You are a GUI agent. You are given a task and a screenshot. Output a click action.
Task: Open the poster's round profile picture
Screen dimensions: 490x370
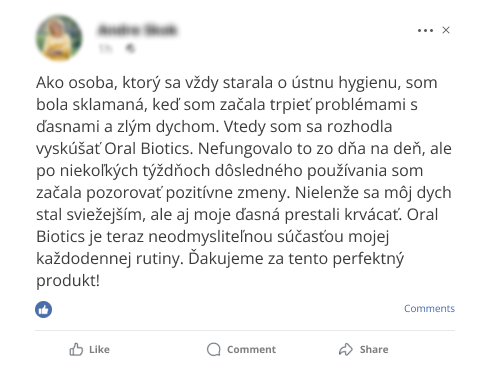pos(59,38)
